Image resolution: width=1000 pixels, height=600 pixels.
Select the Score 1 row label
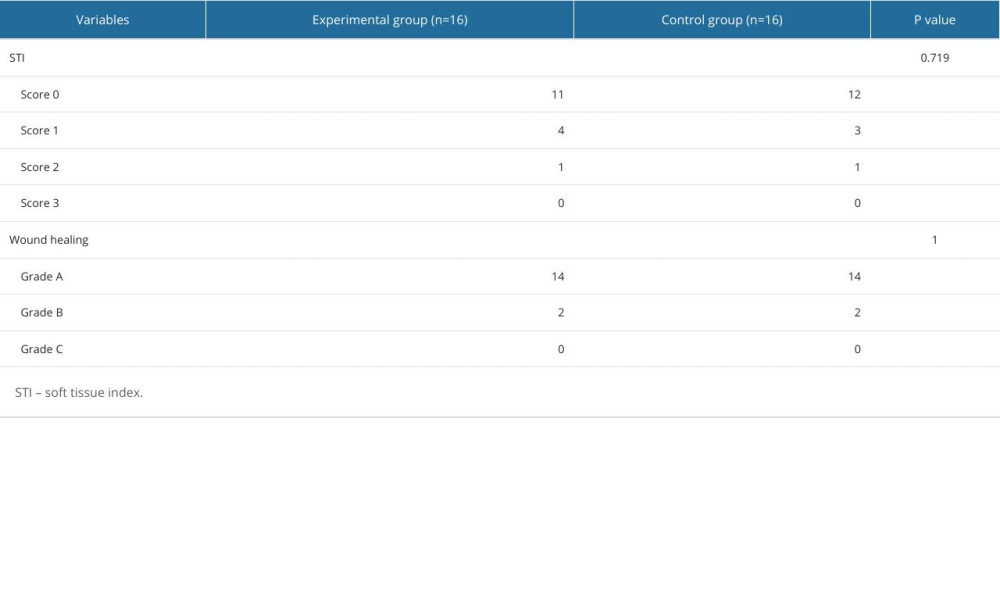coord(40,131)
